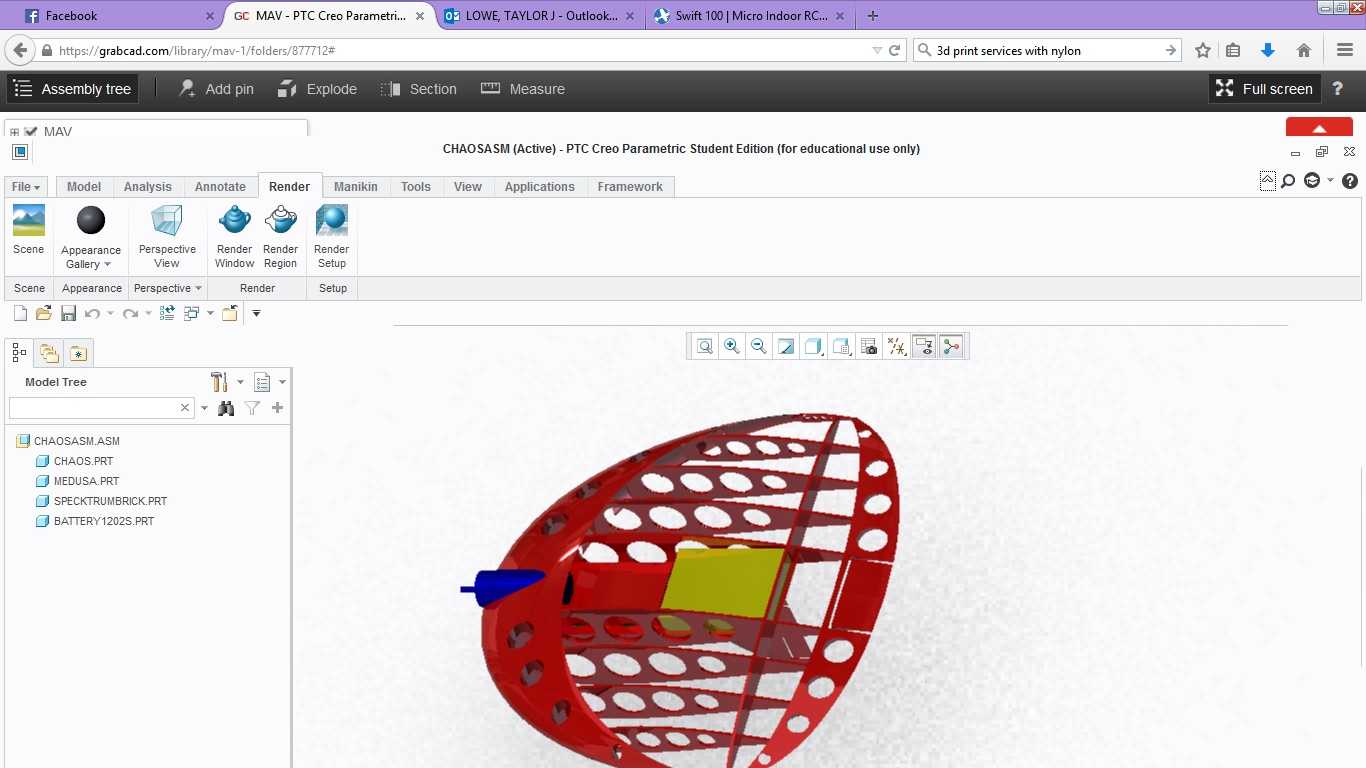This screenshot has width=1366, height=768.
Task: Customize quick access toolbar dropdown
Action: (x=256, y=314)
